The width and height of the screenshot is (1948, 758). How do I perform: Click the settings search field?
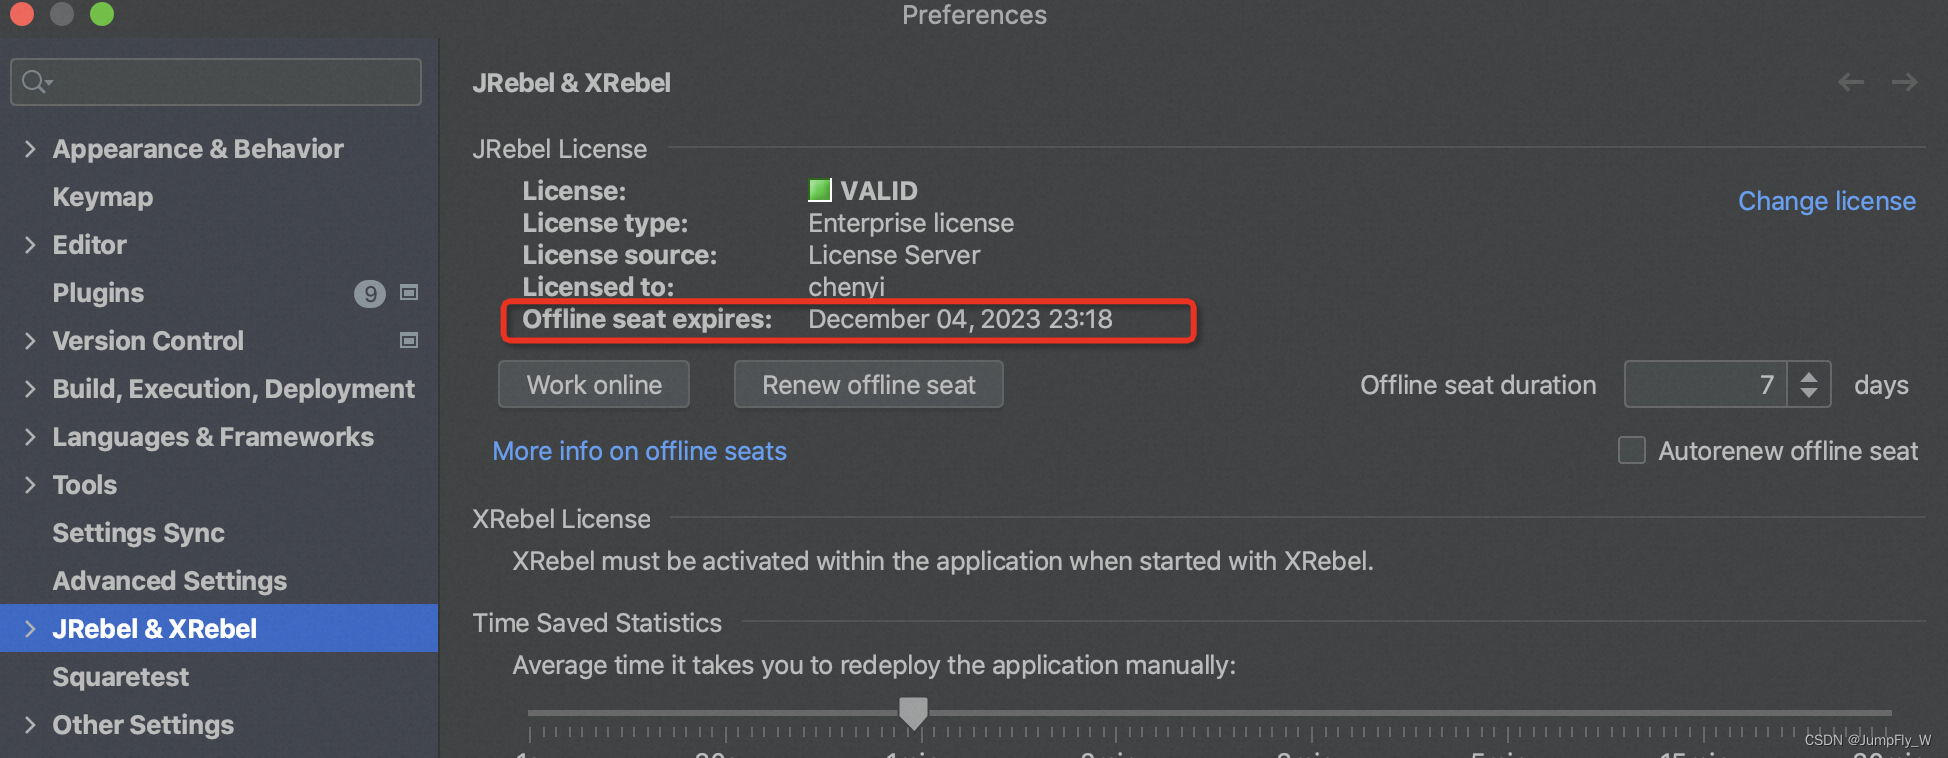coord(216,82)
